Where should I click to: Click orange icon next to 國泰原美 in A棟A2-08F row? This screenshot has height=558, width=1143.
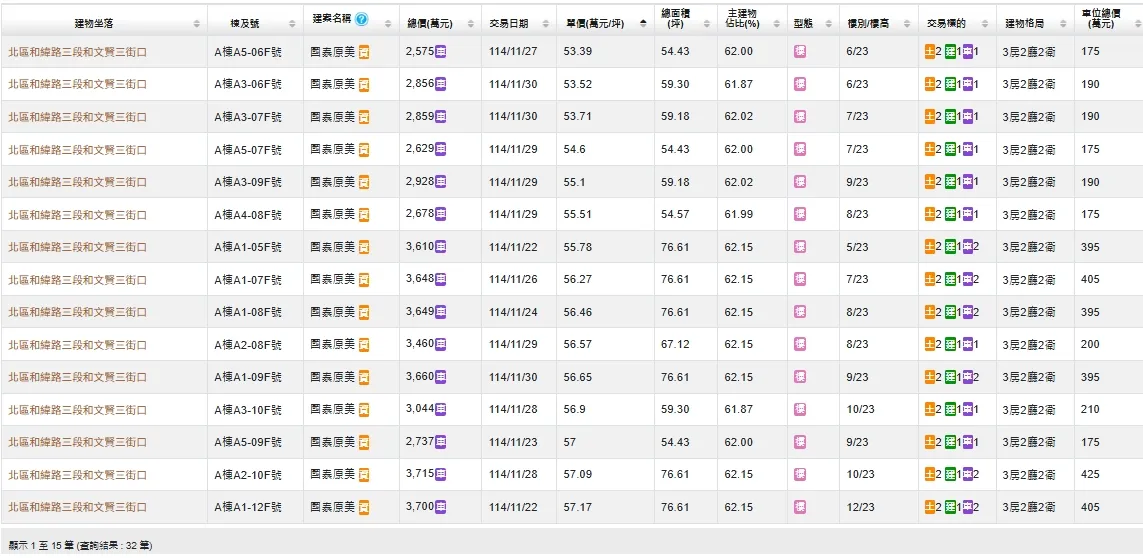[364, 345]
